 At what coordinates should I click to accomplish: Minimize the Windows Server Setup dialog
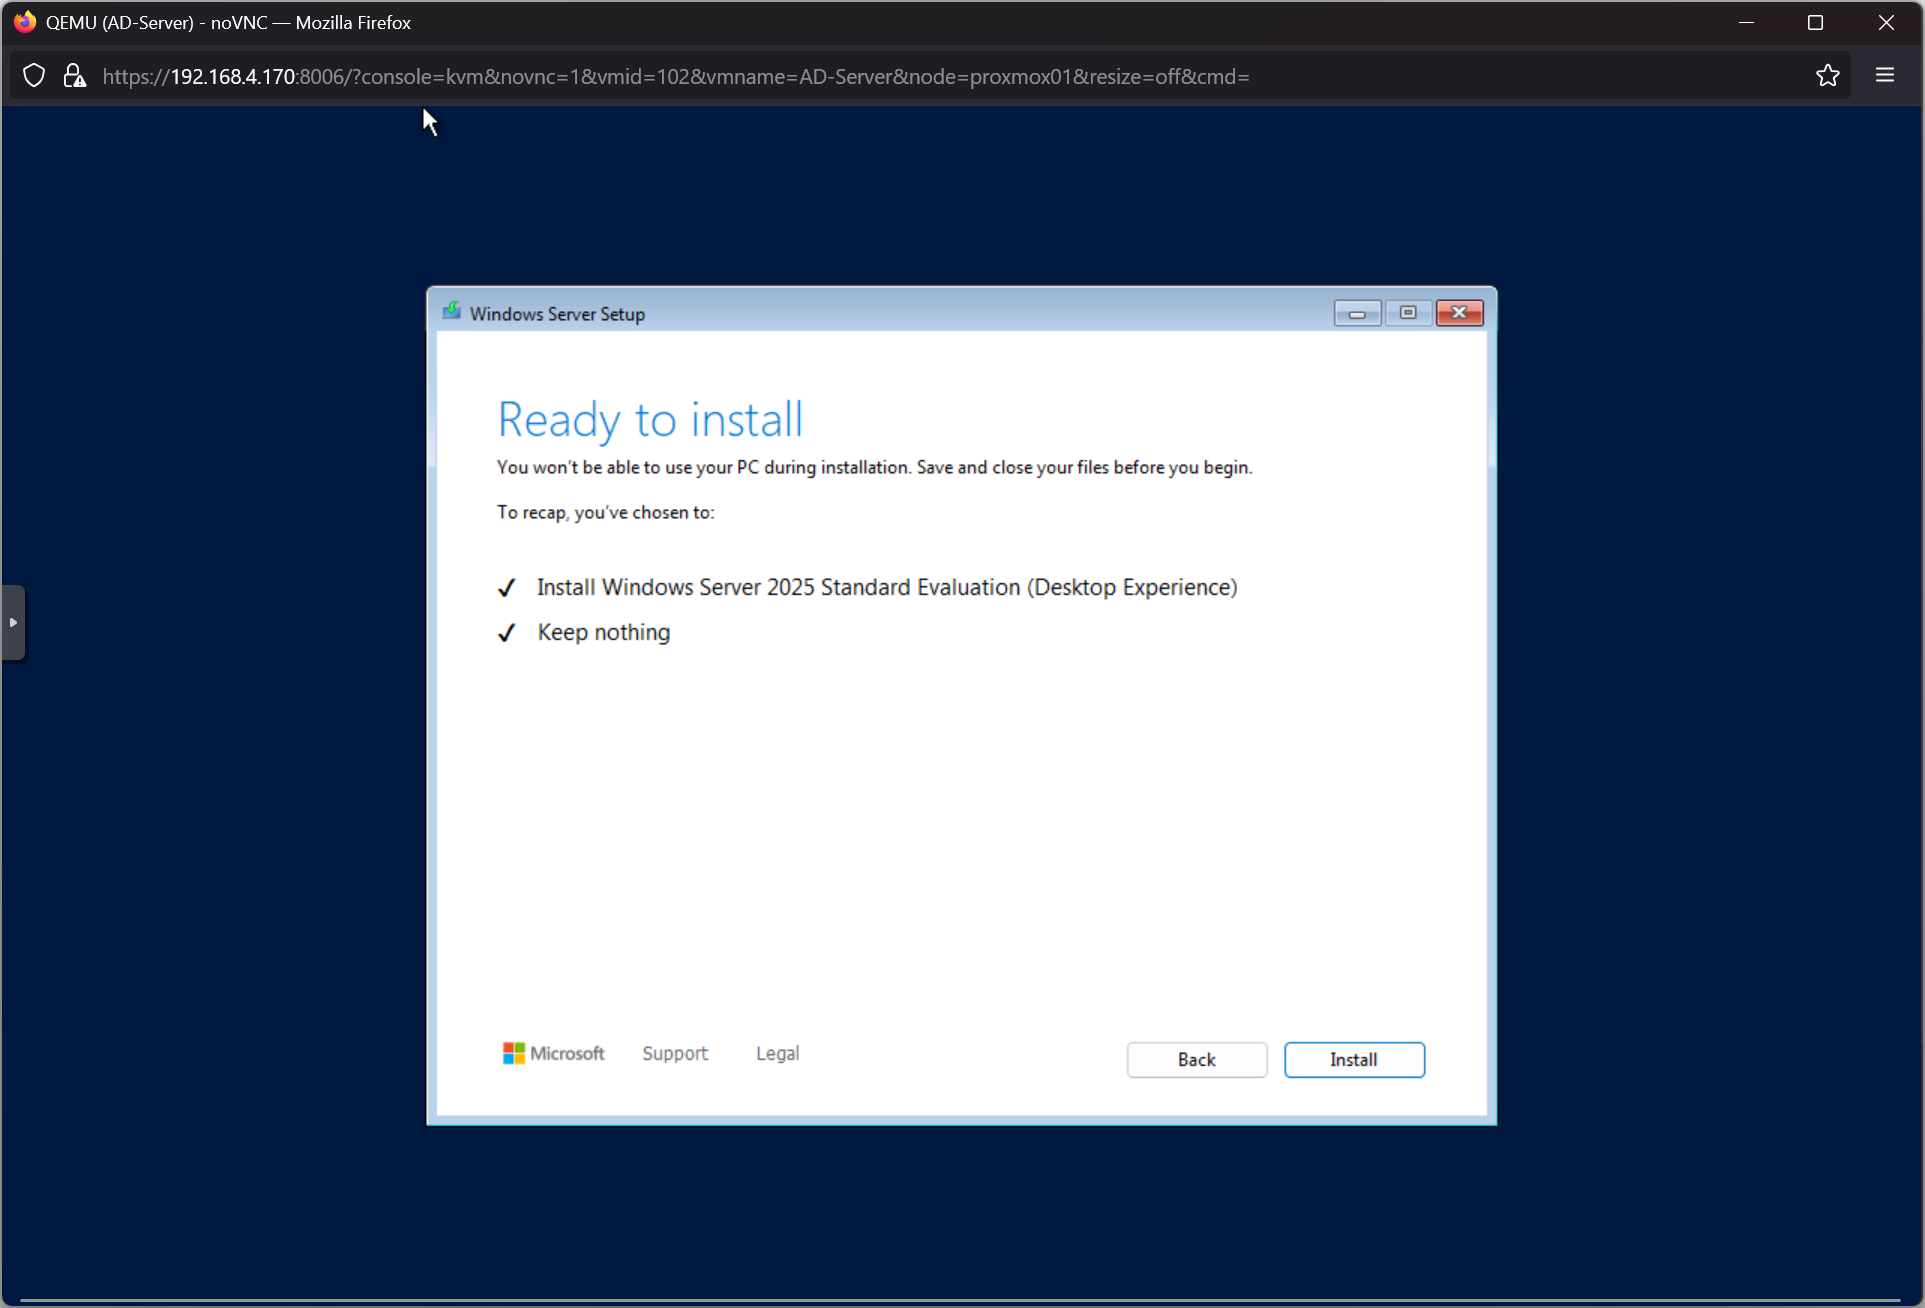(x=1357, y=313)
